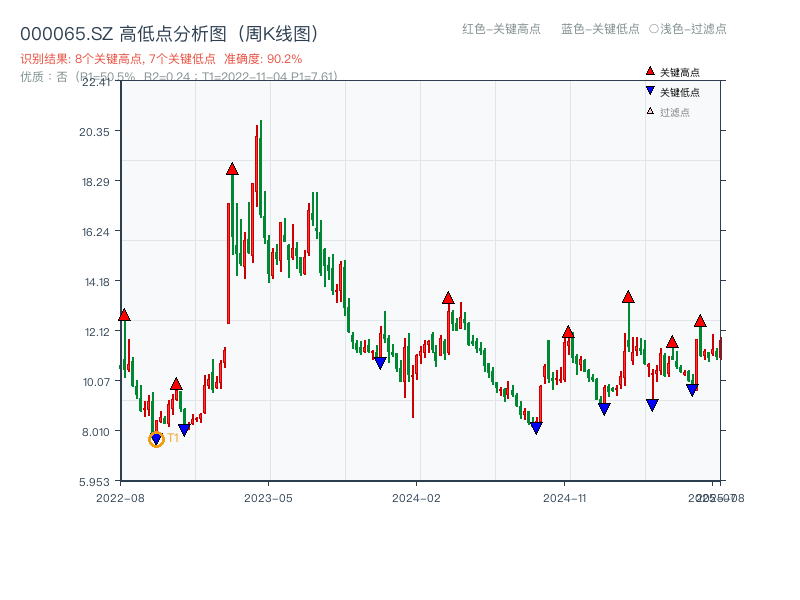The height and width of the screenshot is (600, 800).
Task: Click the blue down triangle below the 2023-era pullback
Action: point(380,362)
